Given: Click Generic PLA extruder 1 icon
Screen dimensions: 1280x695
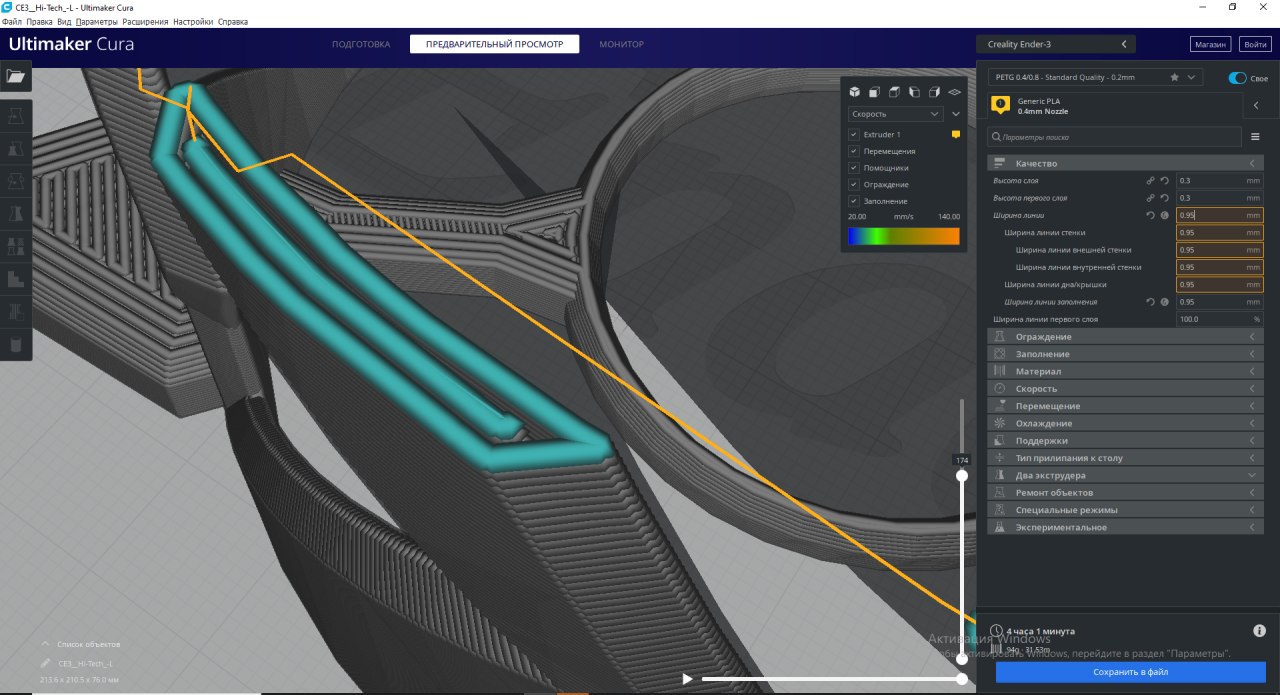Looking at the screenshot, I should (x=1000, y=105).
